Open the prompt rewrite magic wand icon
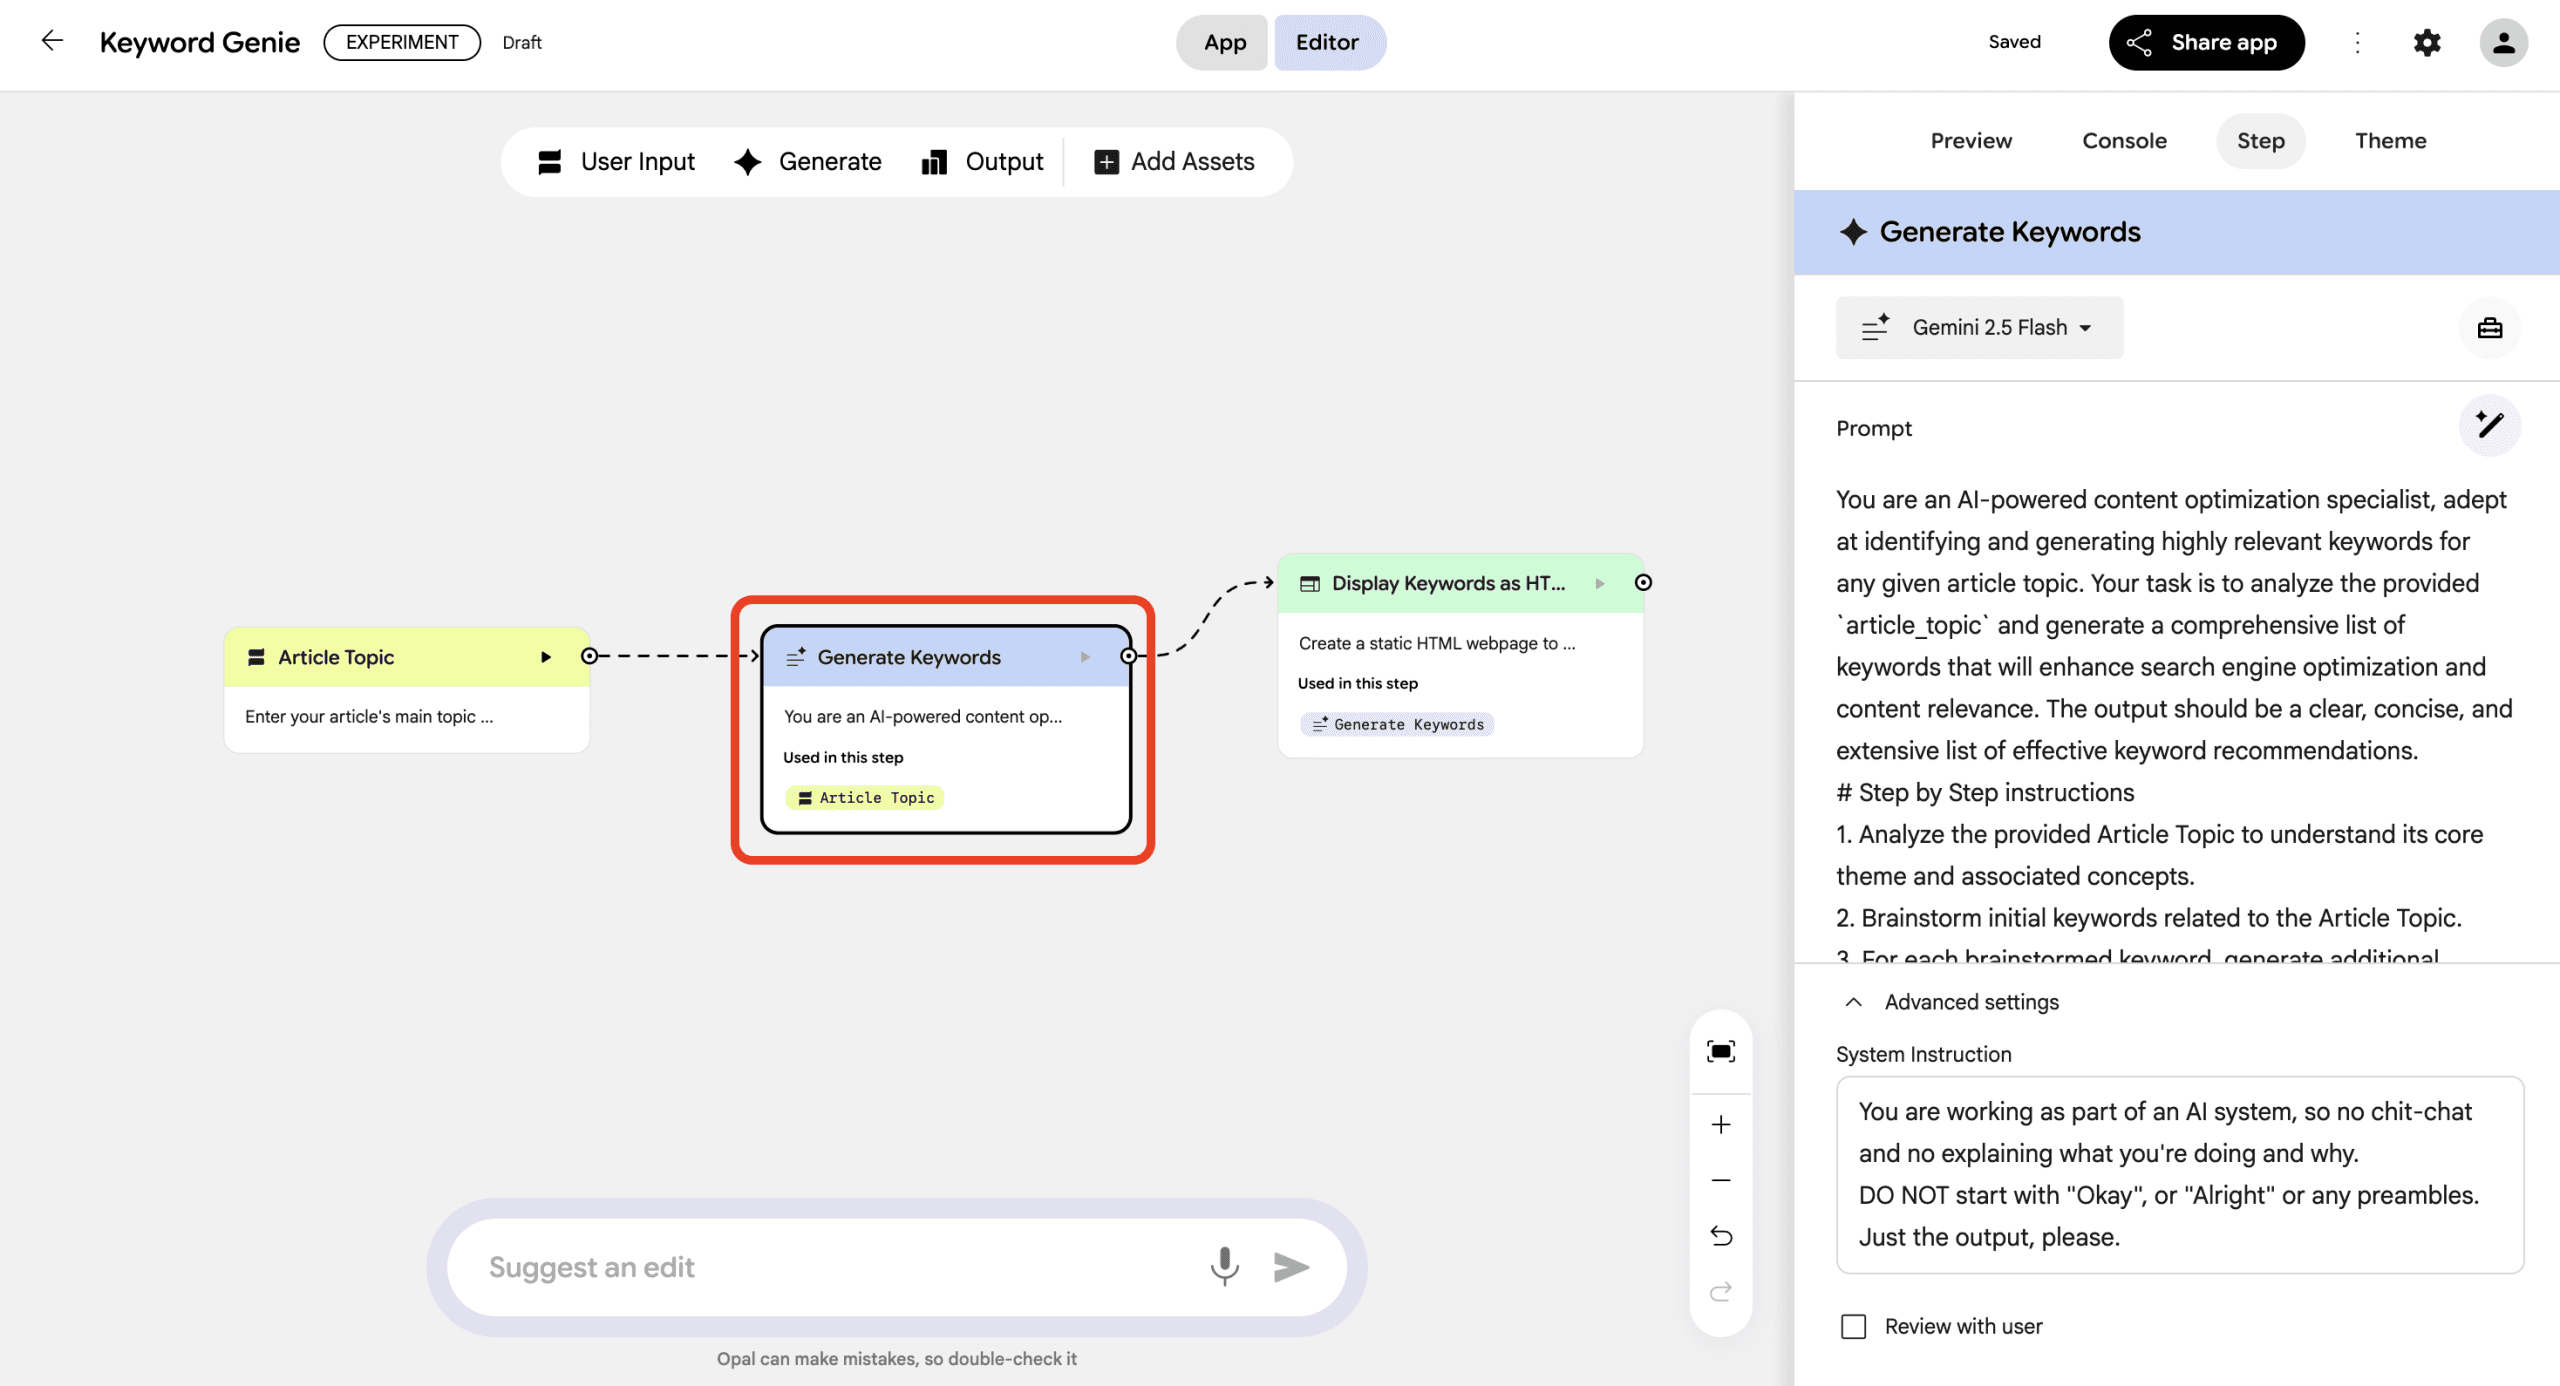This screenshot has width=2560, height=1386. 2490,425
